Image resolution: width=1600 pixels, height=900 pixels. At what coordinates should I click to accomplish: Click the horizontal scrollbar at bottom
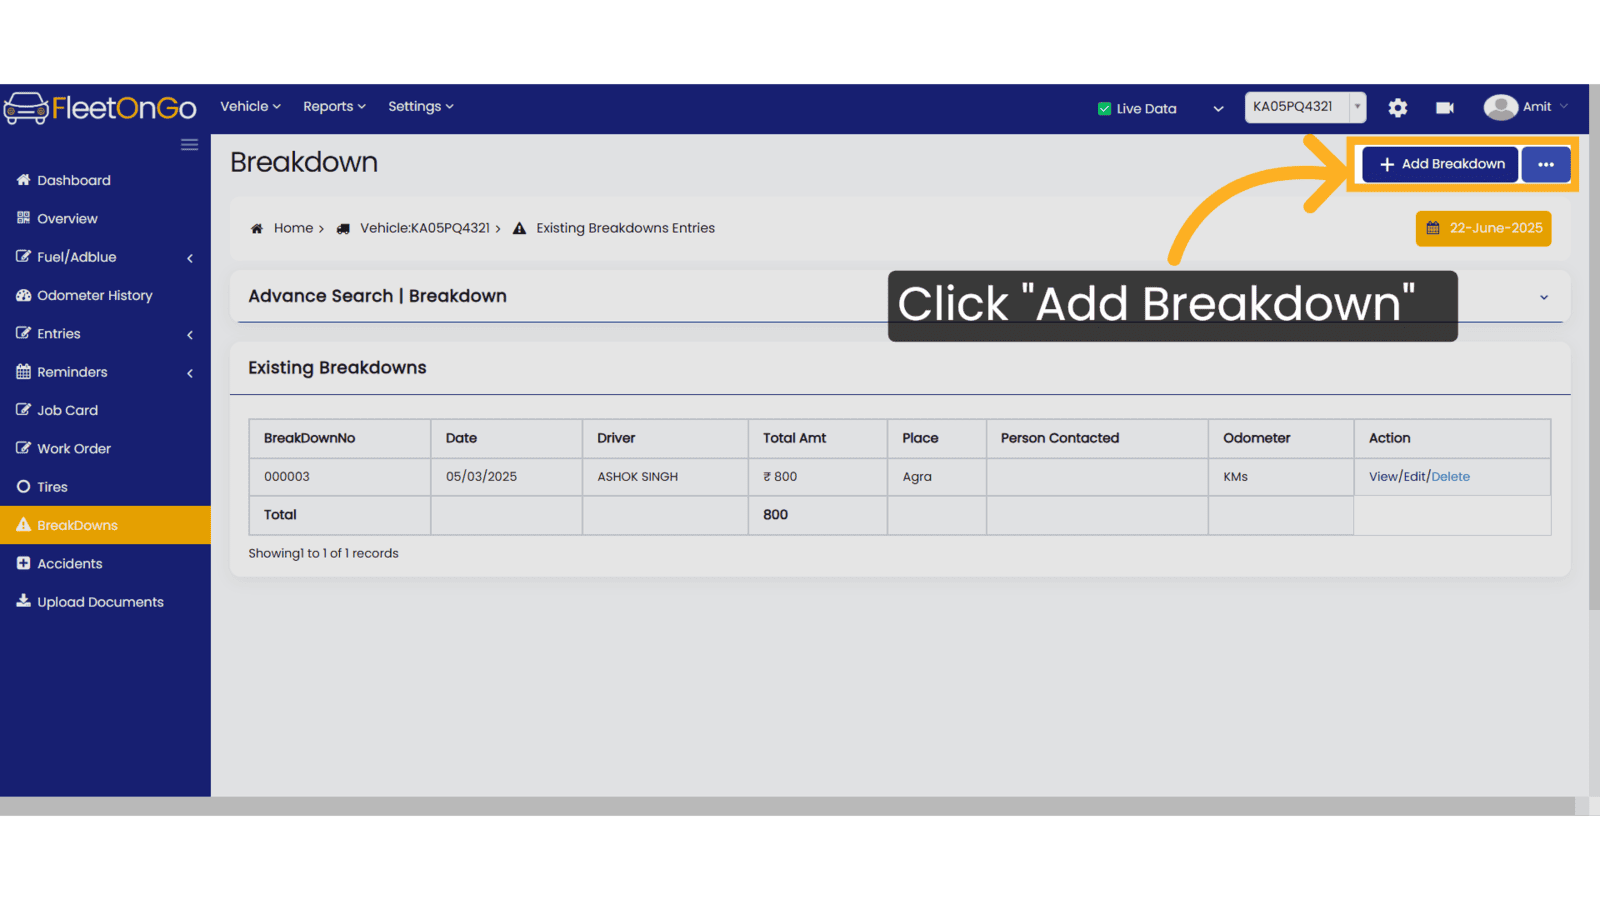[x=787, y=806]
